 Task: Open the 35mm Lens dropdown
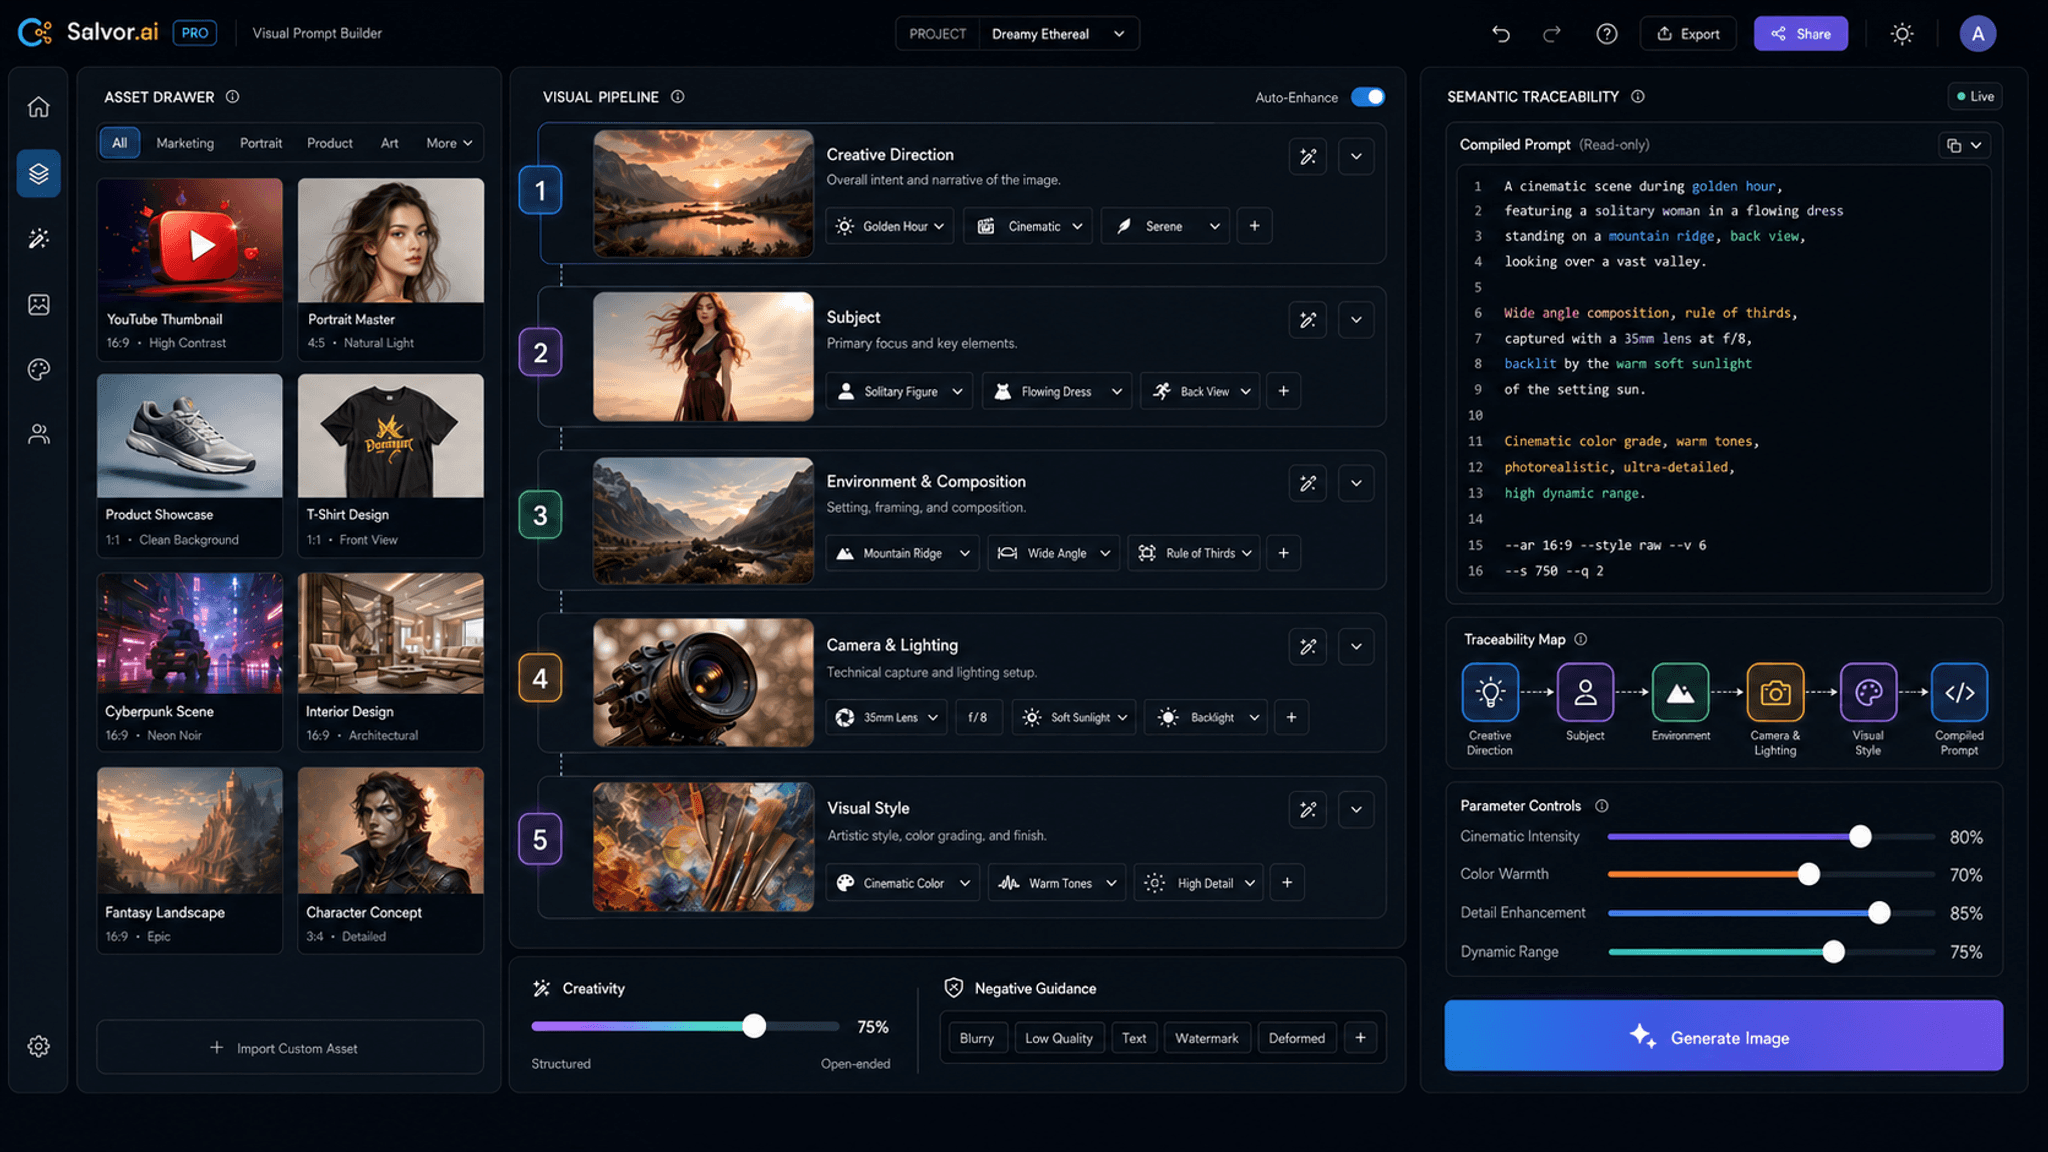[887, 717]
